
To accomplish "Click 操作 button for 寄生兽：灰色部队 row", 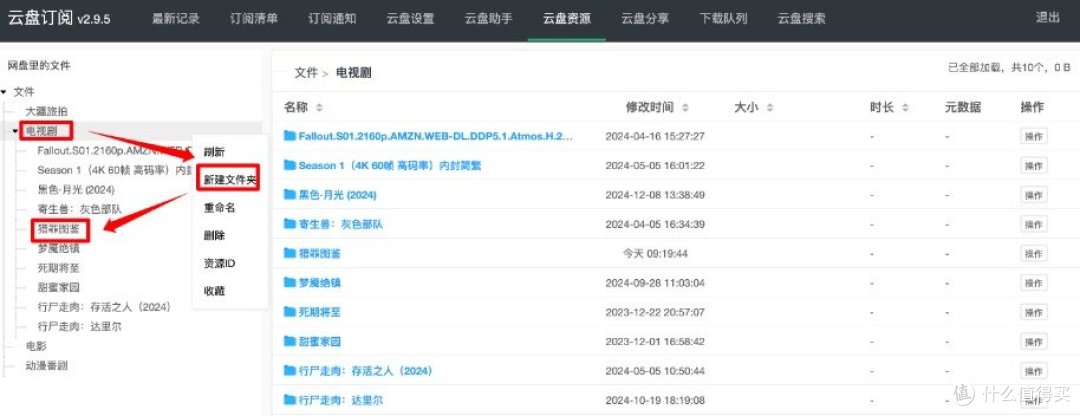I will point(1034,225).
